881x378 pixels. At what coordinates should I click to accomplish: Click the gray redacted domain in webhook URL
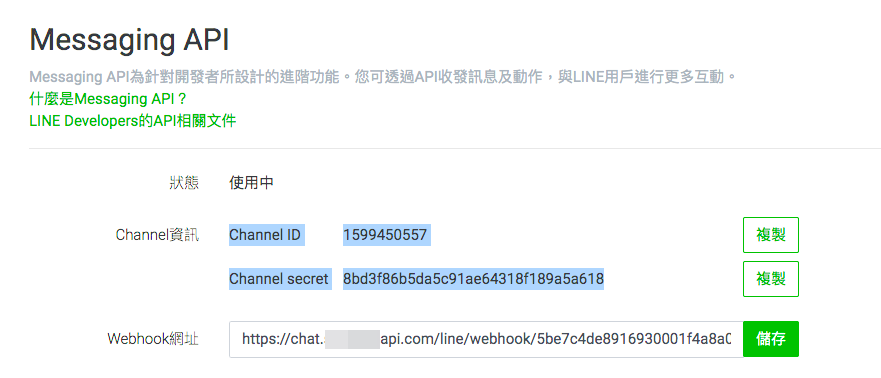tap(353, 339)
